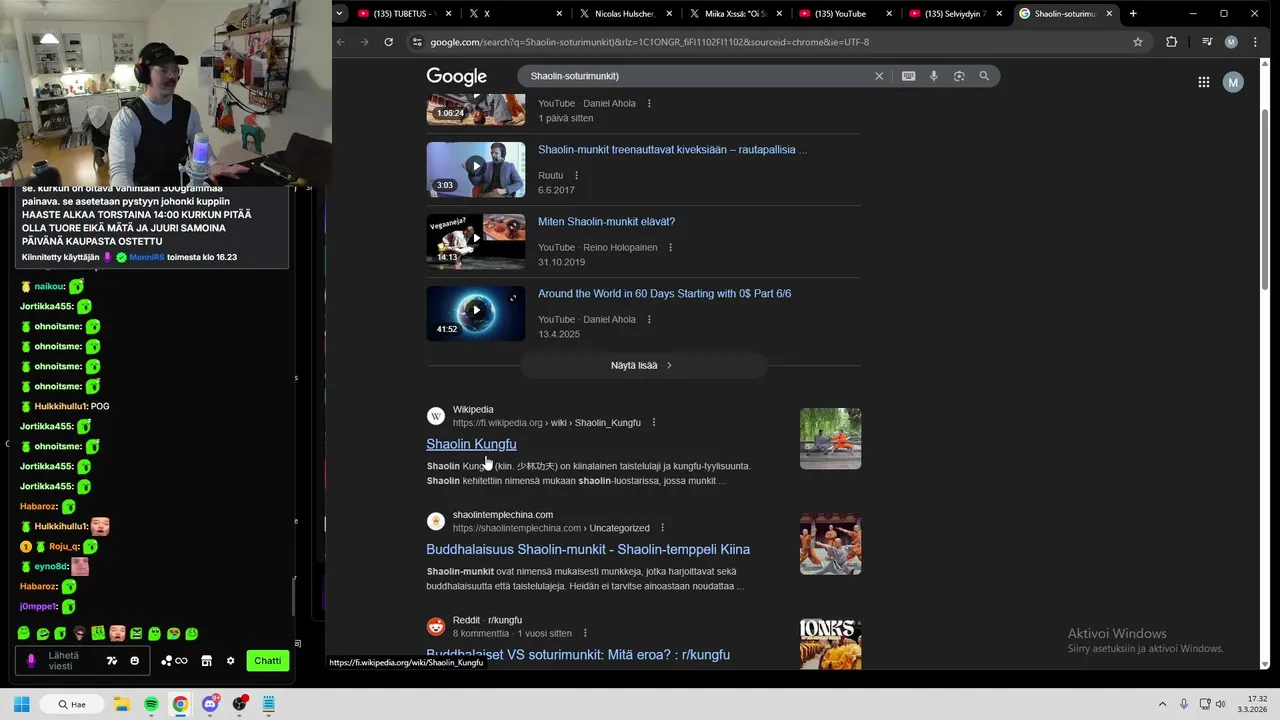The width and height of the screenshot is (1280, 720).
Task: Go to Google homepage logo
Action: (456, 77)
